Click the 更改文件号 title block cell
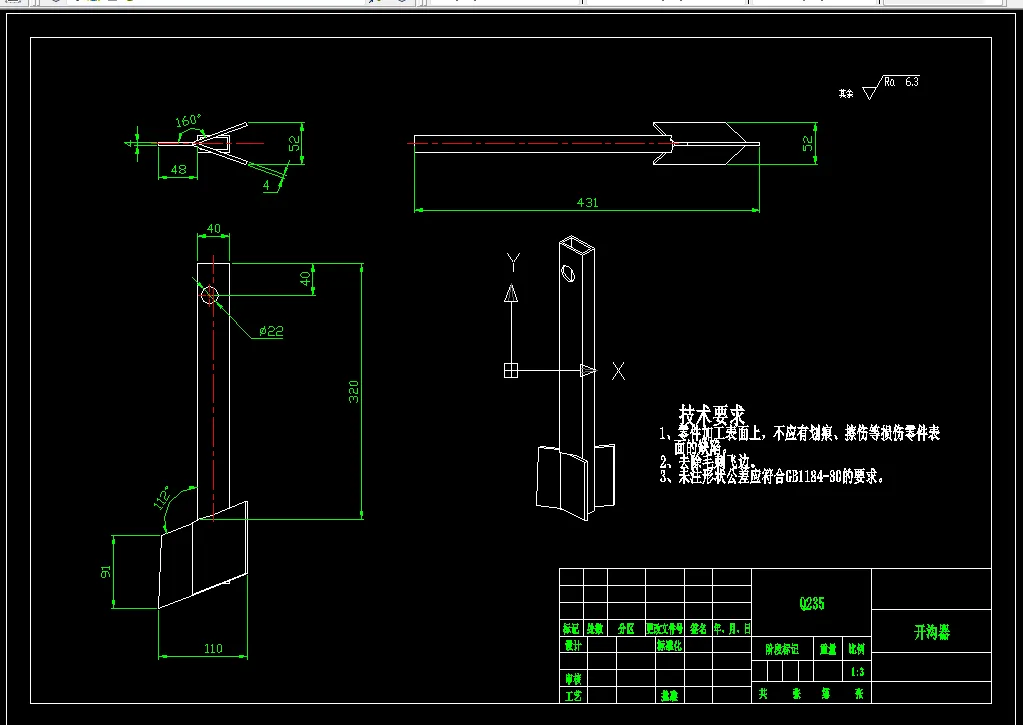 pos(665,628)
